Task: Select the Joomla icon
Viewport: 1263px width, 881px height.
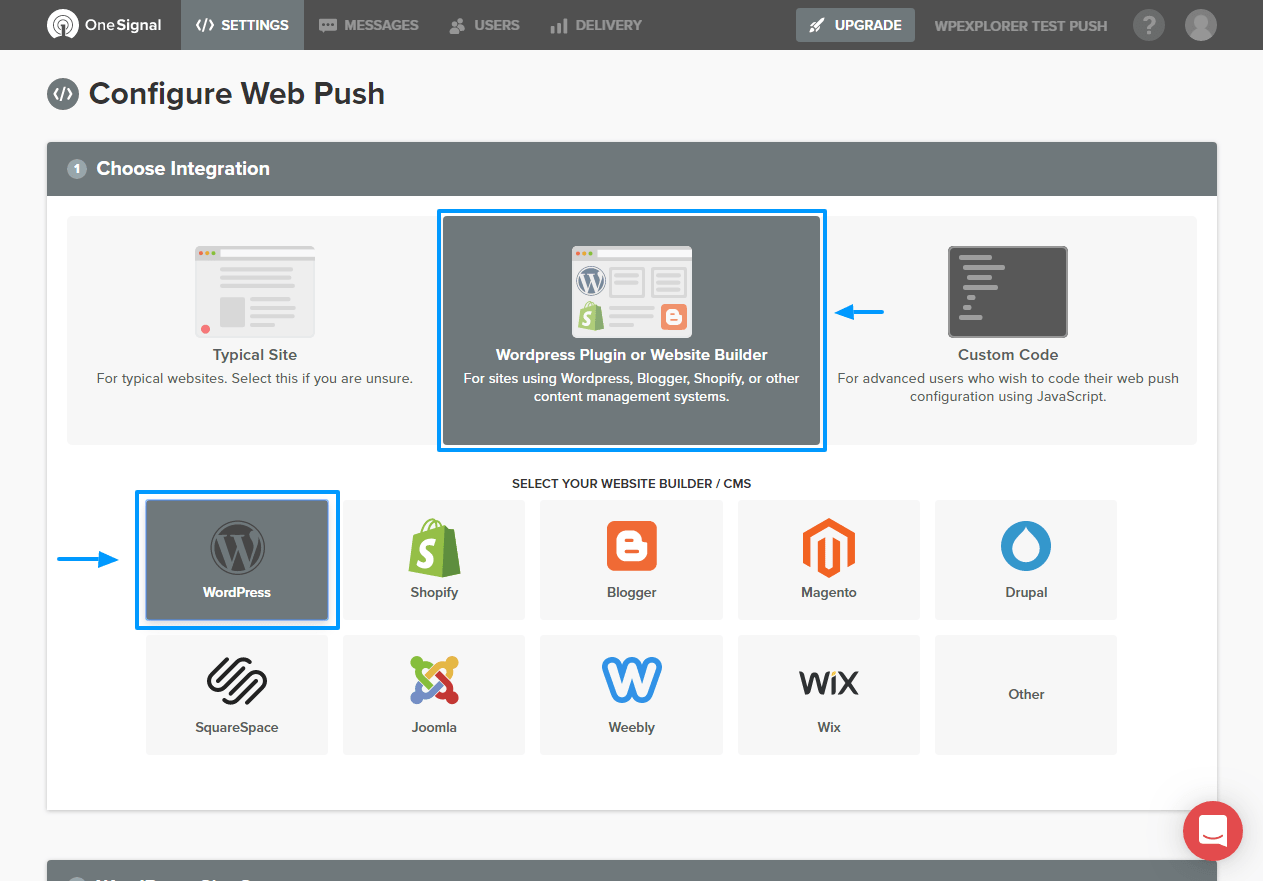Action: point(434,682)
